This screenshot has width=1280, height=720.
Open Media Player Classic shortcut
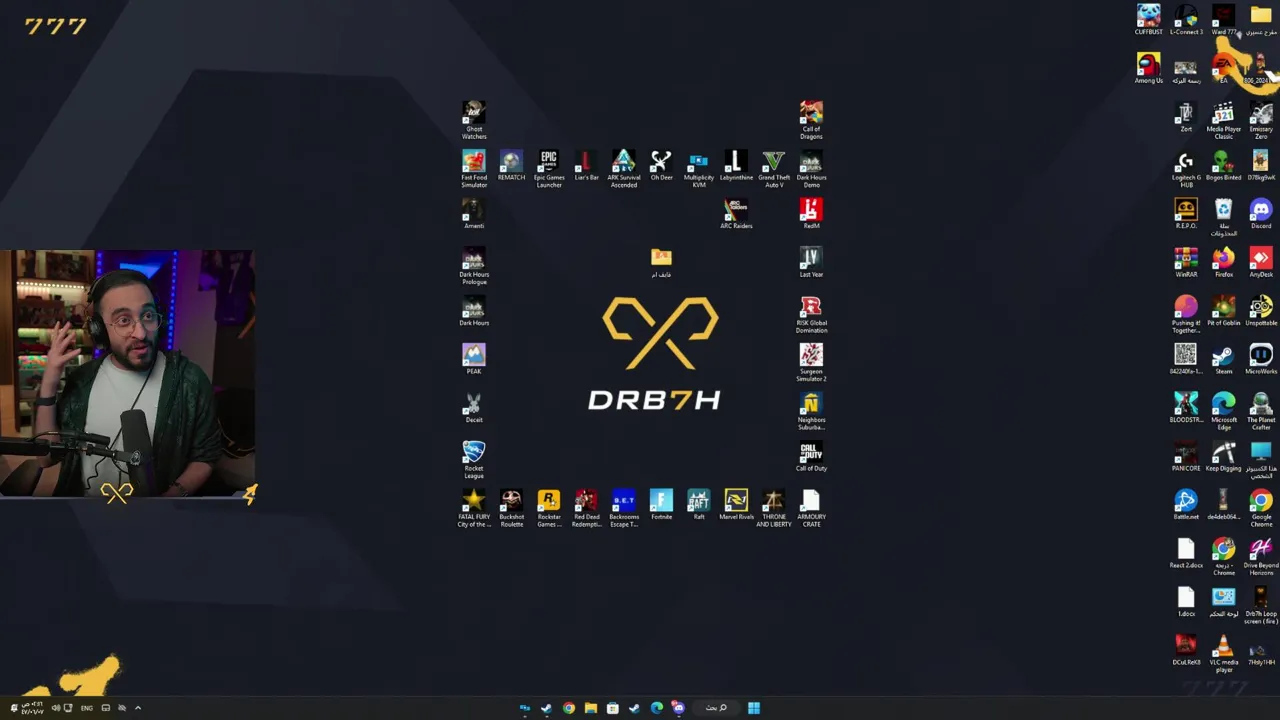[x=1223, y=120]
